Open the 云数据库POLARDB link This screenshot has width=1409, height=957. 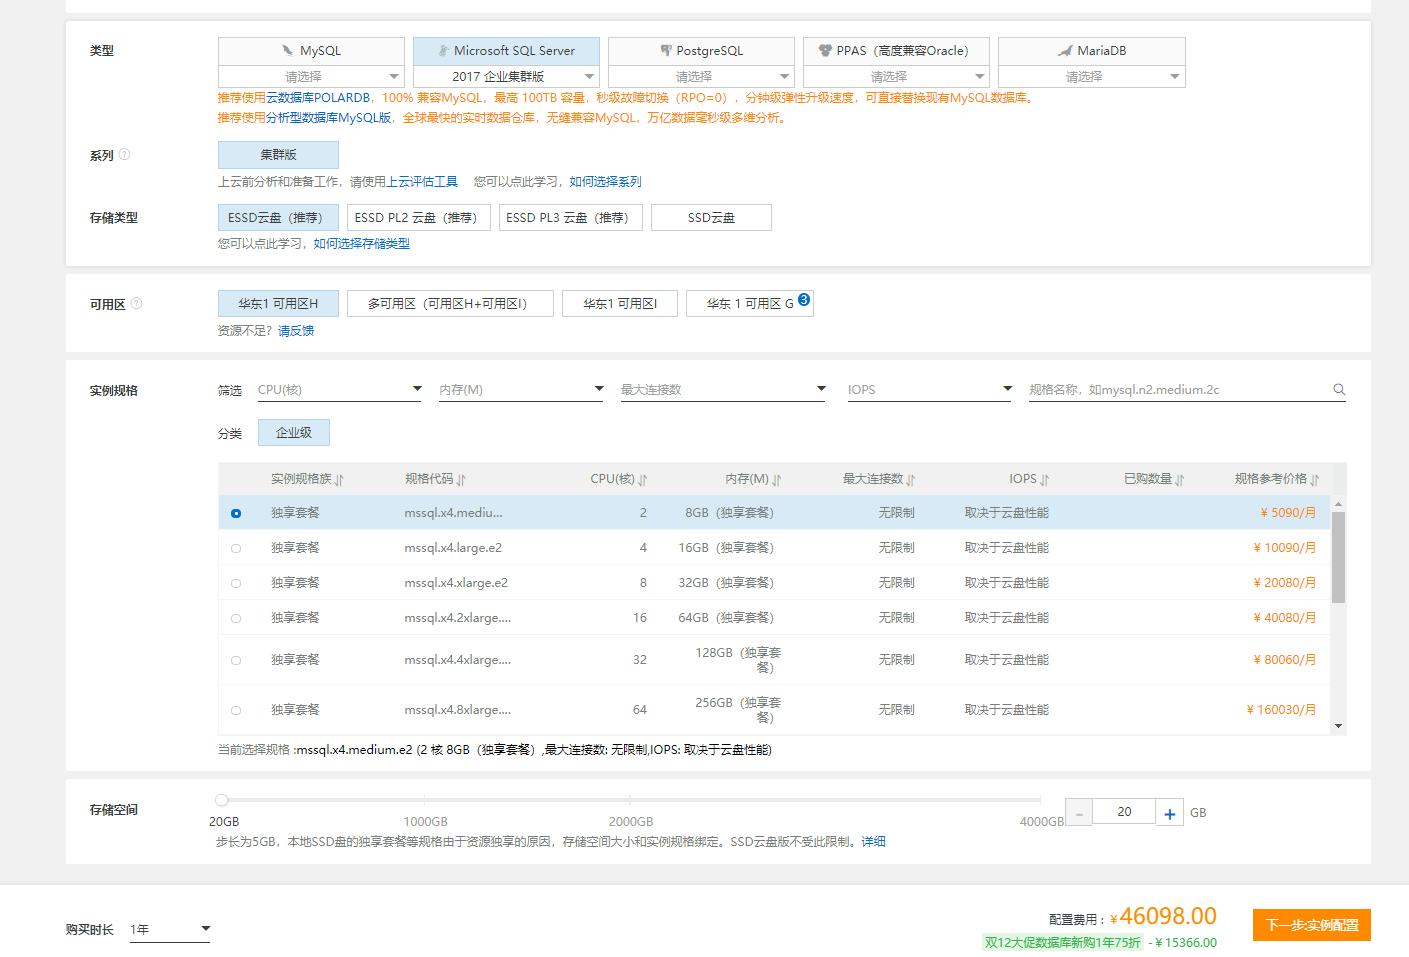pyautogui.click(x=318, y=98)
